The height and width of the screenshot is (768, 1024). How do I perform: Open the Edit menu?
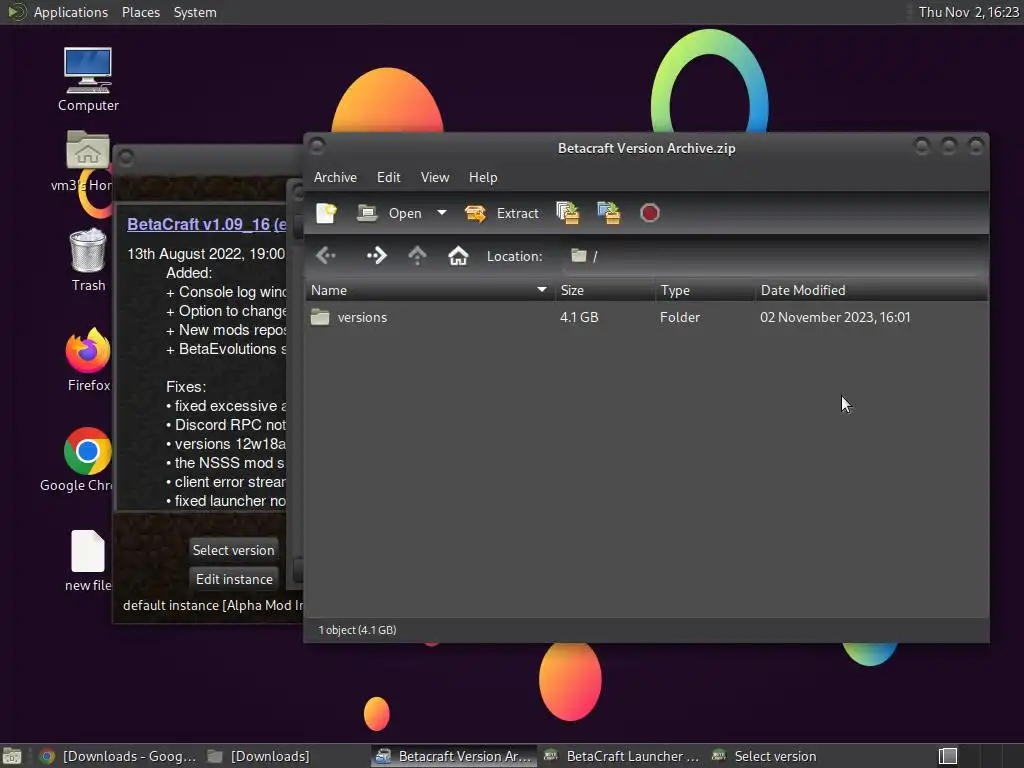(x=389, y=177)
